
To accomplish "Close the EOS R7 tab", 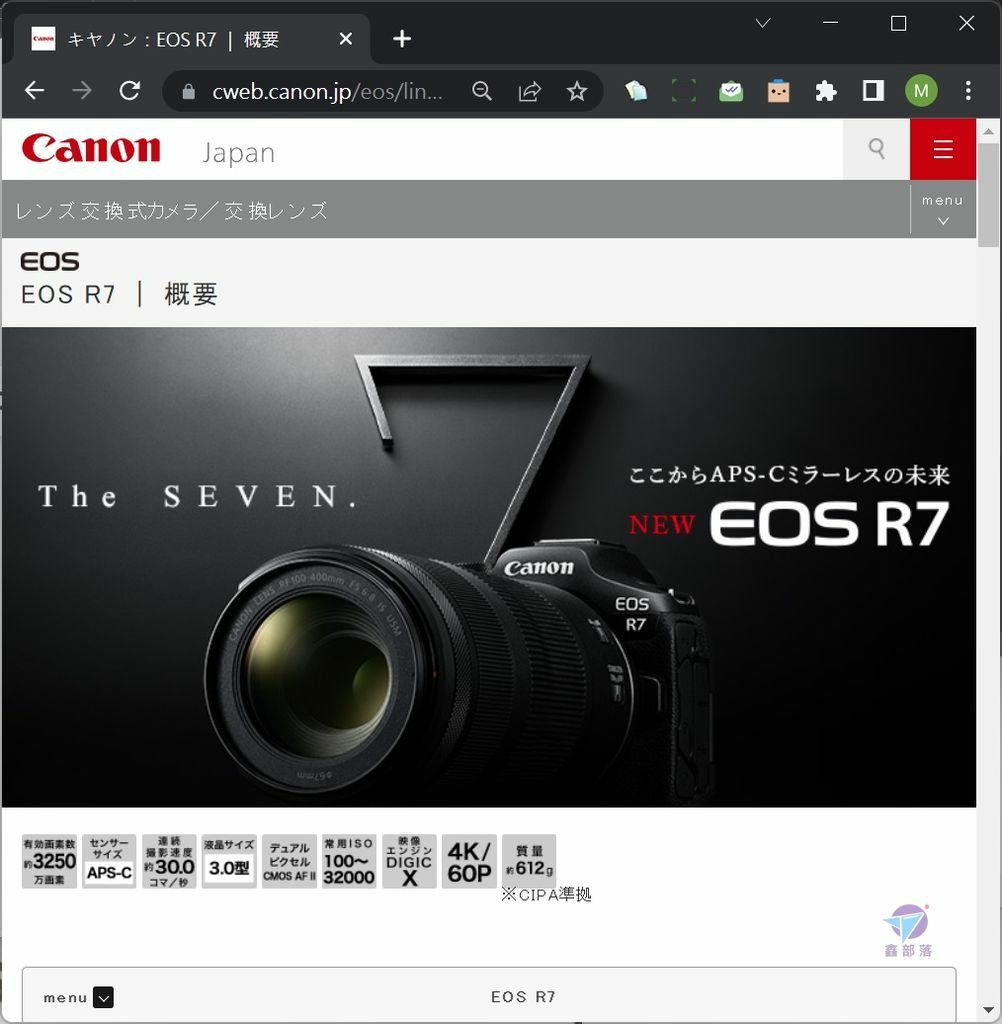I will tap(346, 39).
